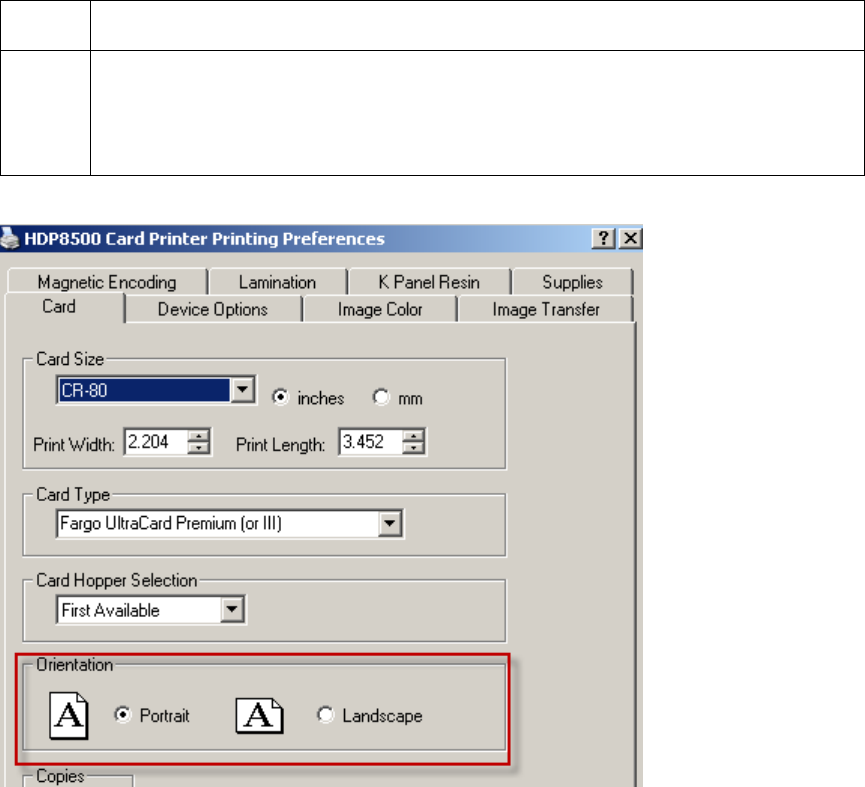Switch to the Magnetic Encoding tab
Viewport: 865px width, 787px height.
coord(107,282)
